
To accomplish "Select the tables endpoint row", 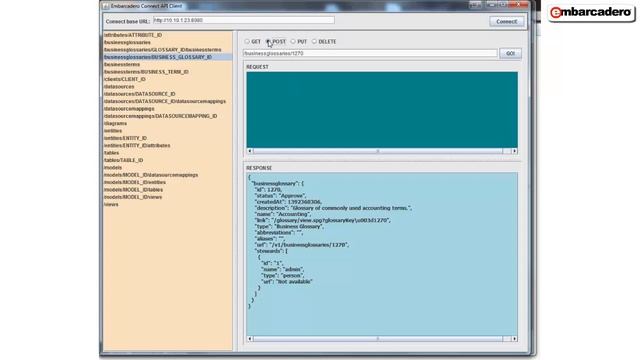I will 168,153.
